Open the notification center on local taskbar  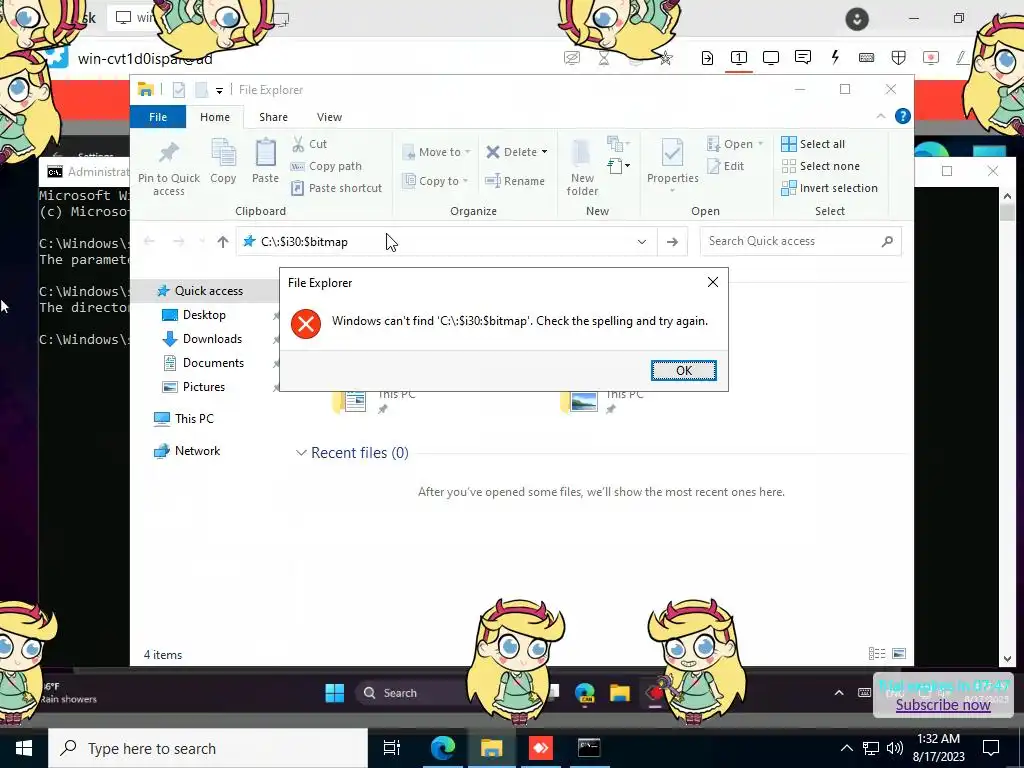[x=991, y=748]
